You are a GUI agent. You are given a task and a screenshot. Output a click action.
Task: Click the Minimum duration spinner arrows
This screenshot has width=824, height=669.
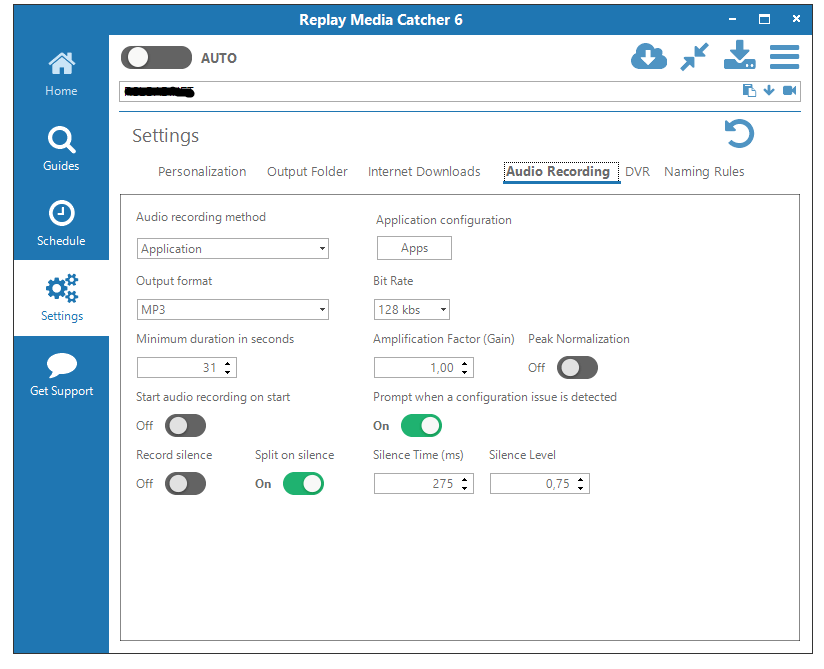click(228, 367)
